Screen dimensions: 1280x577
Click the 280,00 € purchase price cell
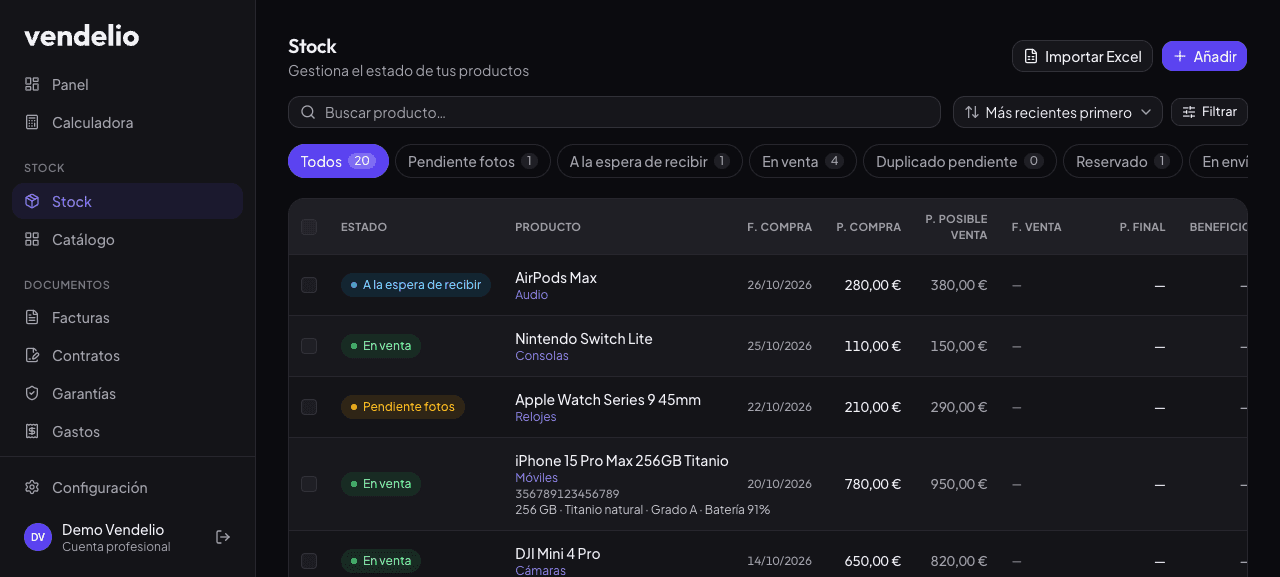tap(873, 285)
